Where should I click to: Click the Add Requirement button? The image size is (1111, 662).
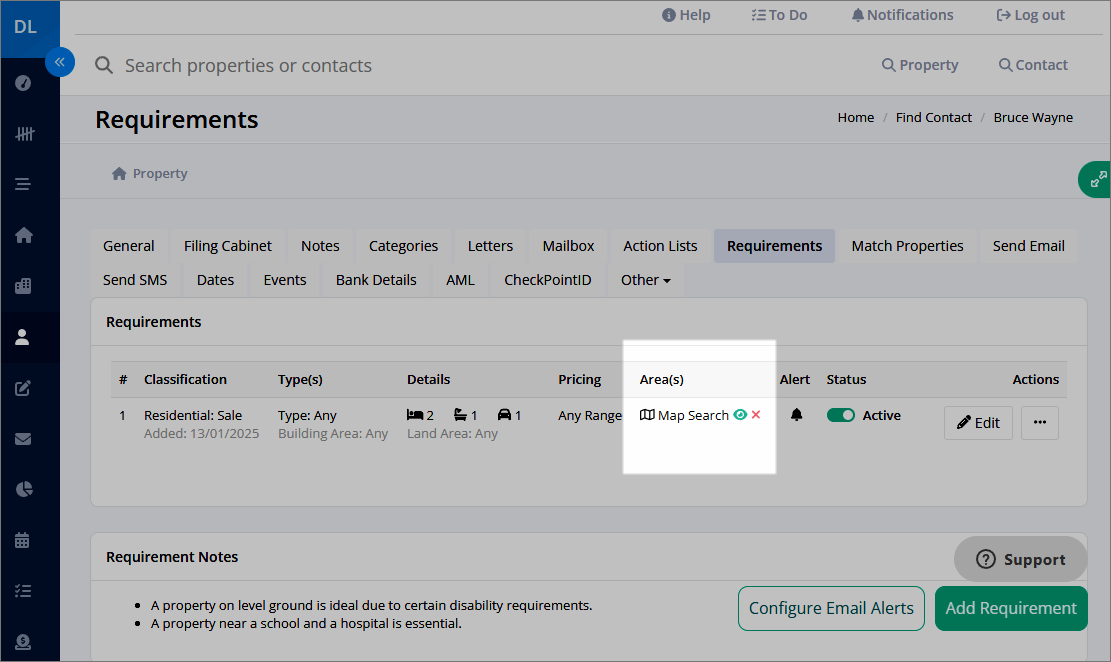pyautogui.click(x=1011, y=608)
